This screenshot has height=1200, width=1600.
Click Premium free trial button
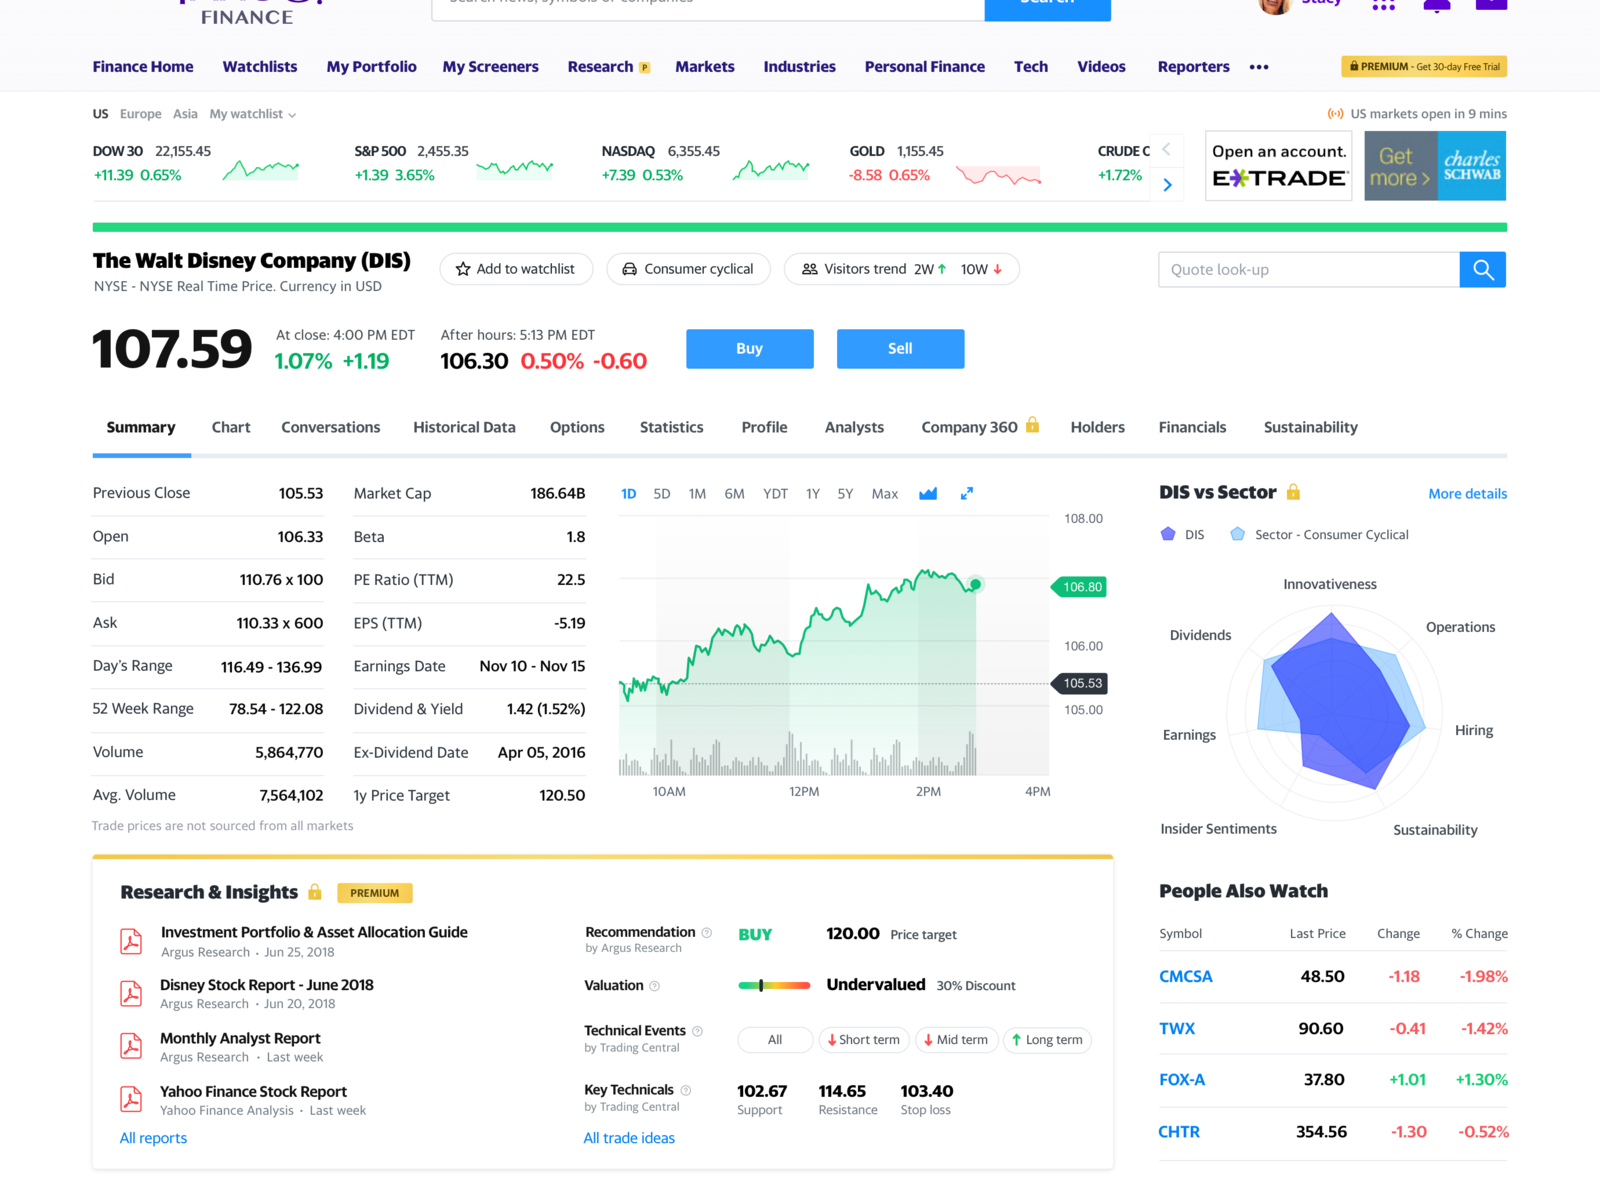point(1424,67)
